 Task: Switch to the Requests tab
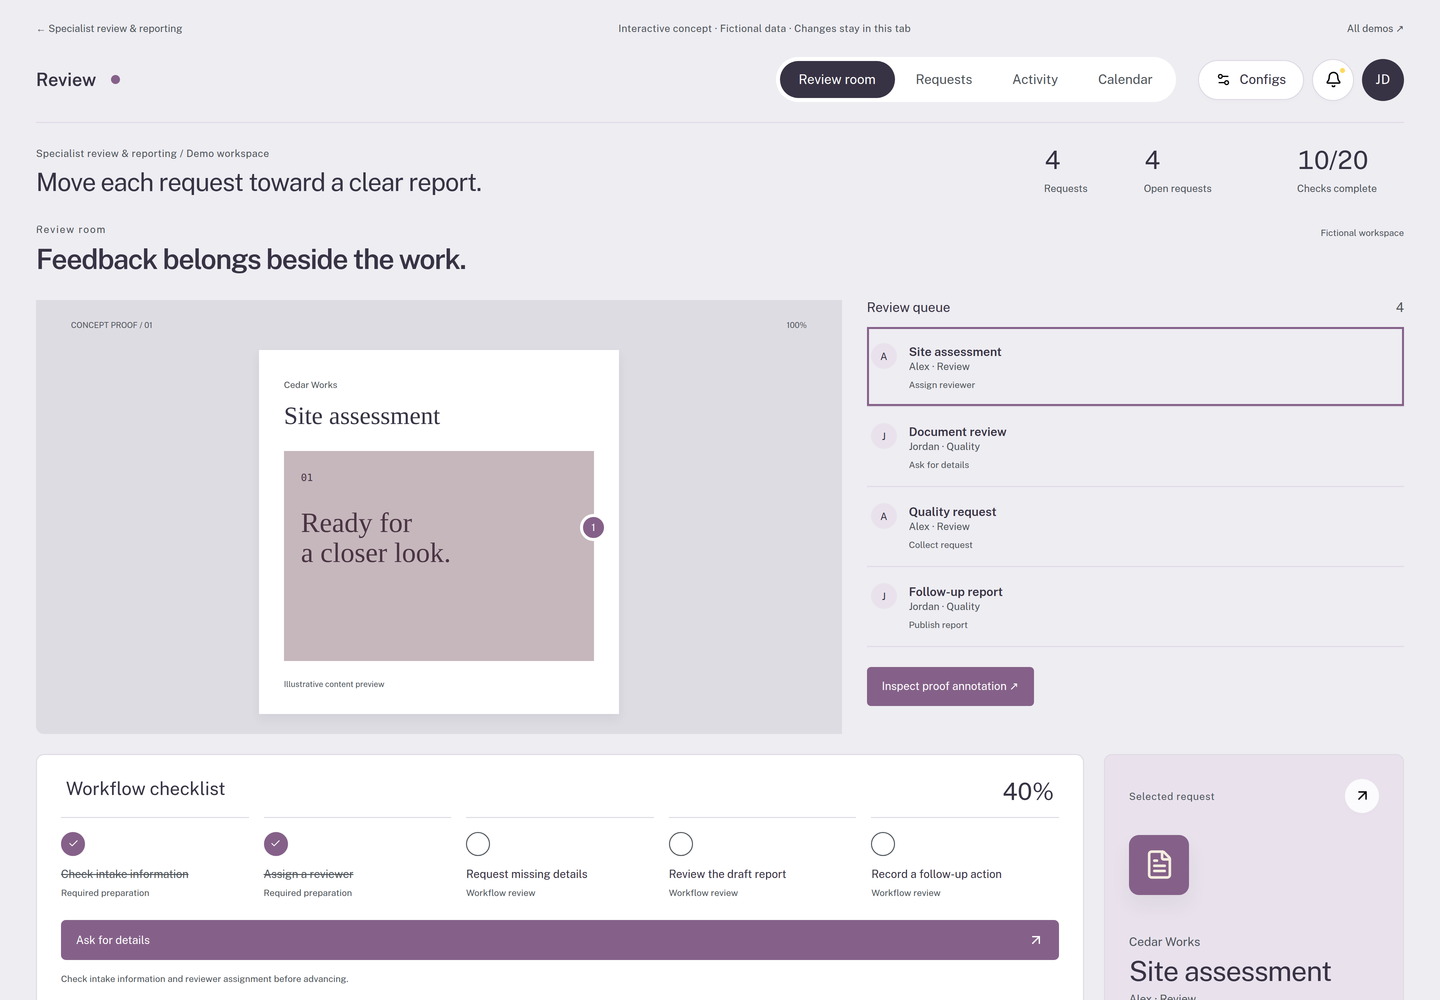tap(944, 80)
